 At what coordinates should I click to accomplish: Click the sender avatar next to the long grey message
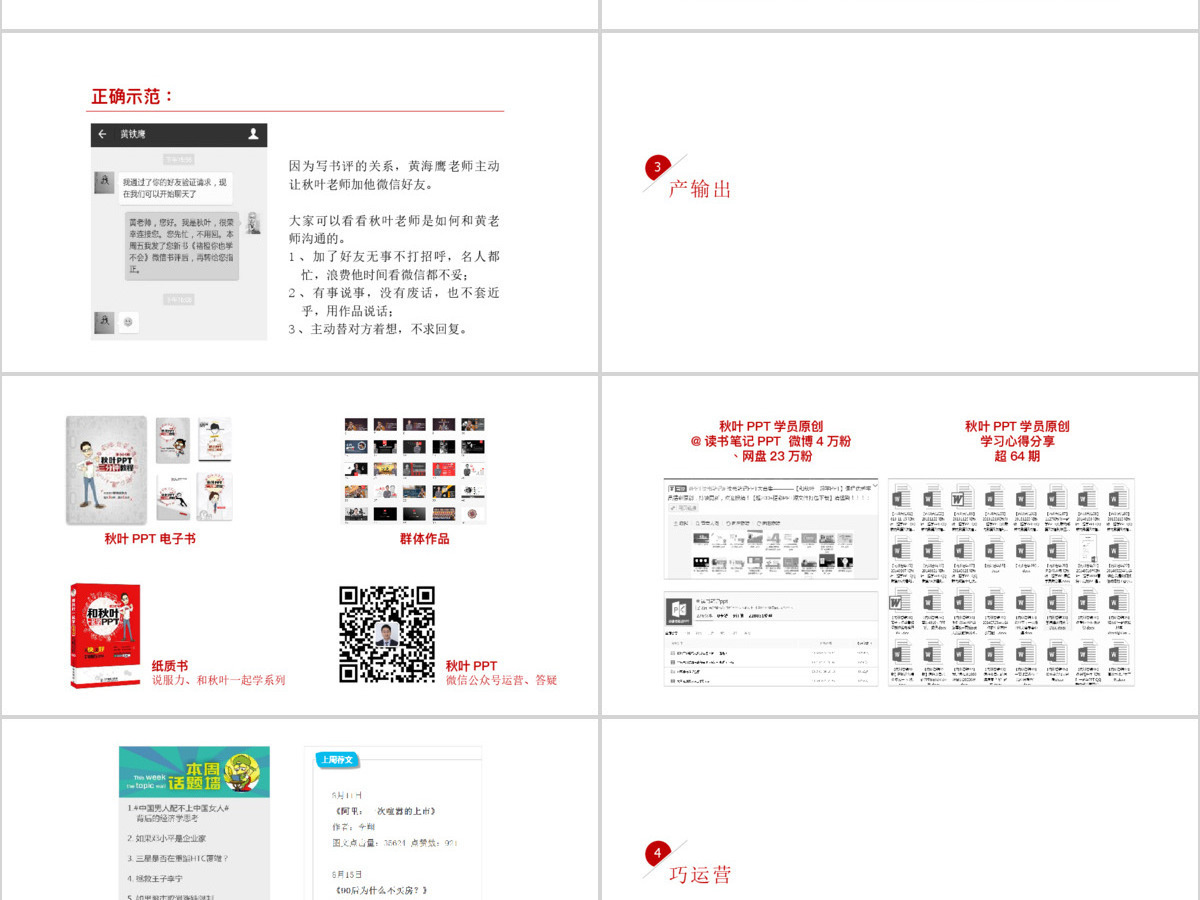click(x=254, y=223)
